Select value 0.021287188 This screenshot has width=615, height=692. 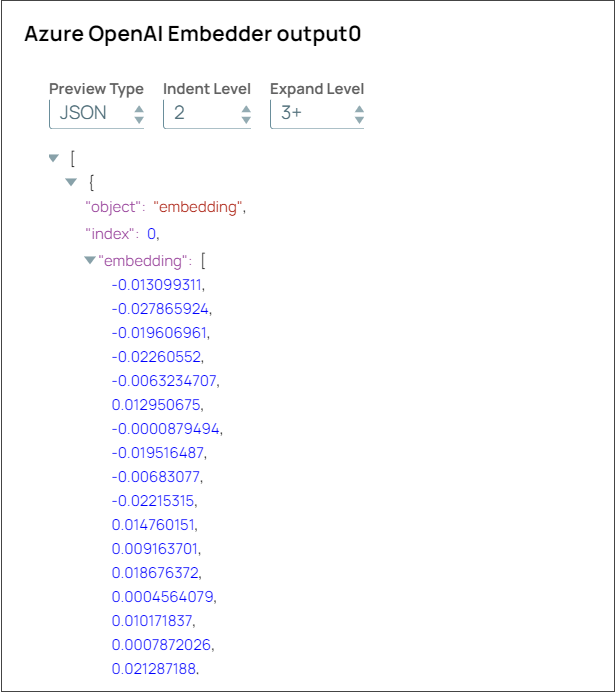pyautogui.click(x=154, y=669)
